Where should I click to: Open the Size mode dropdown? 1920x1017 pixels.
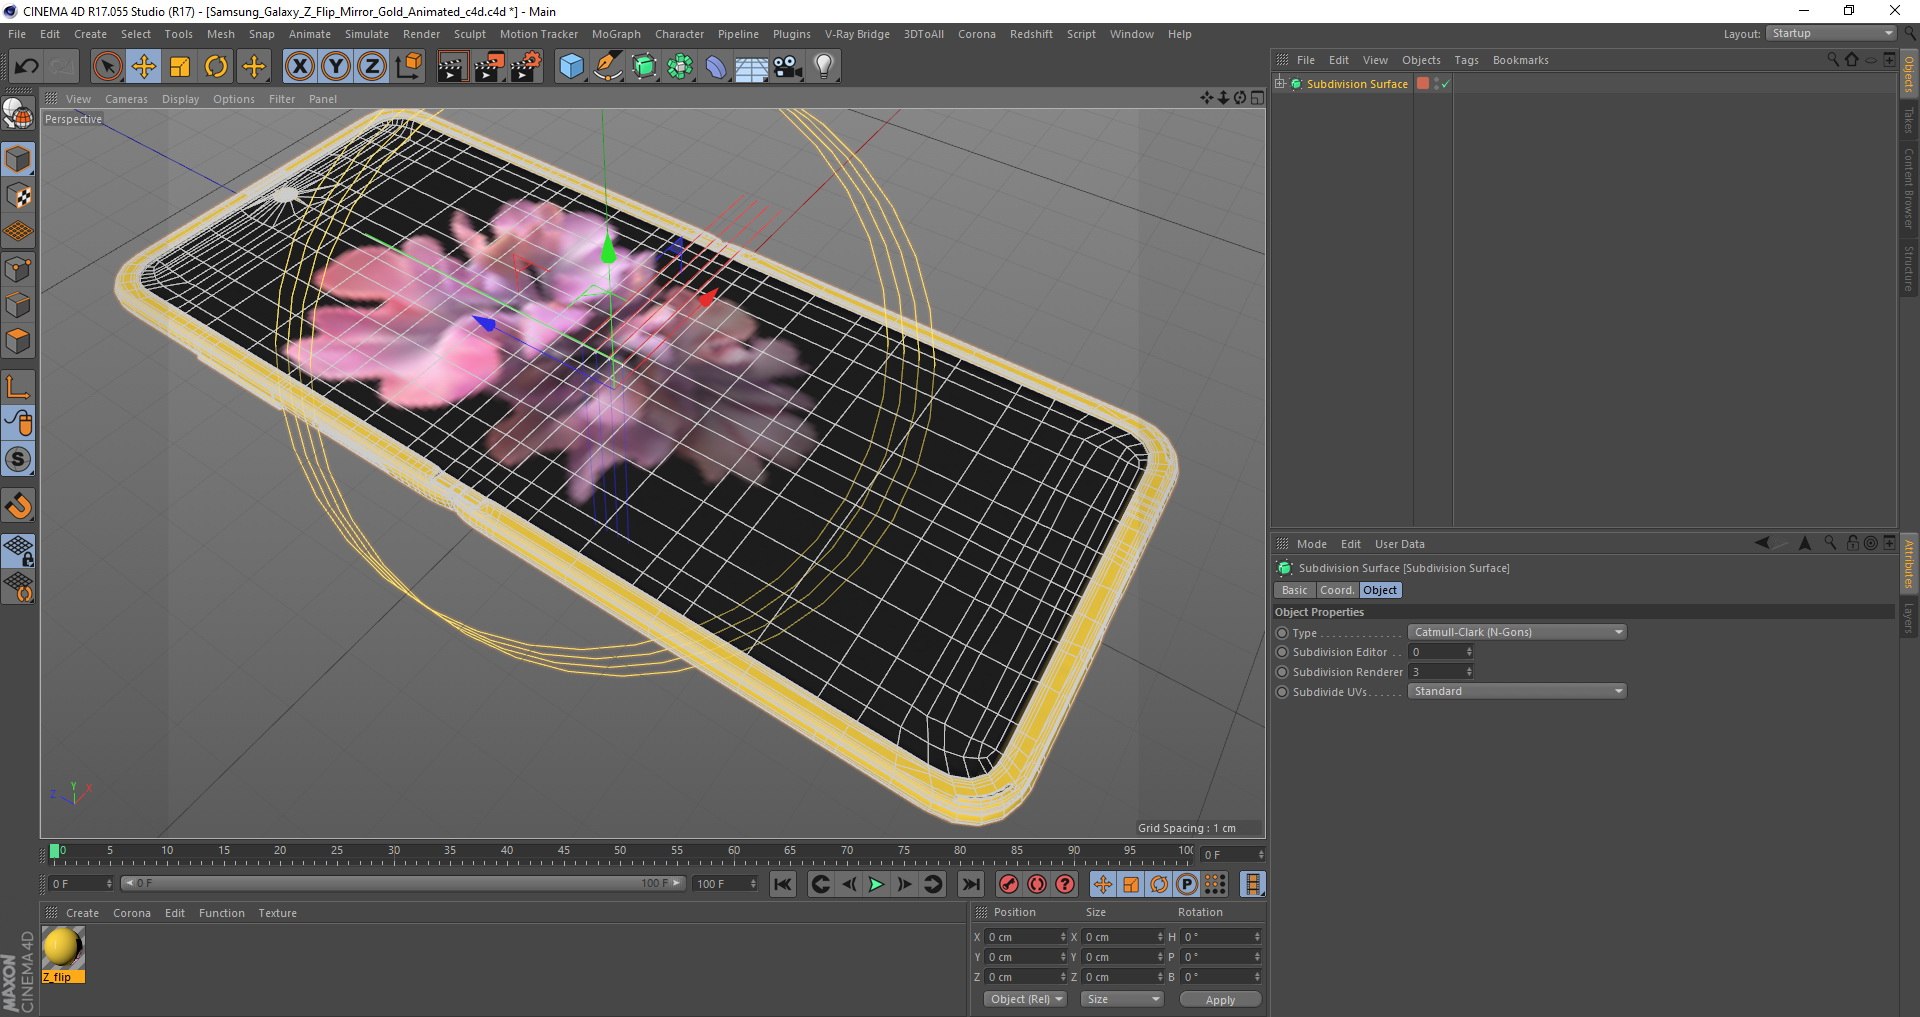(1122, 999)
